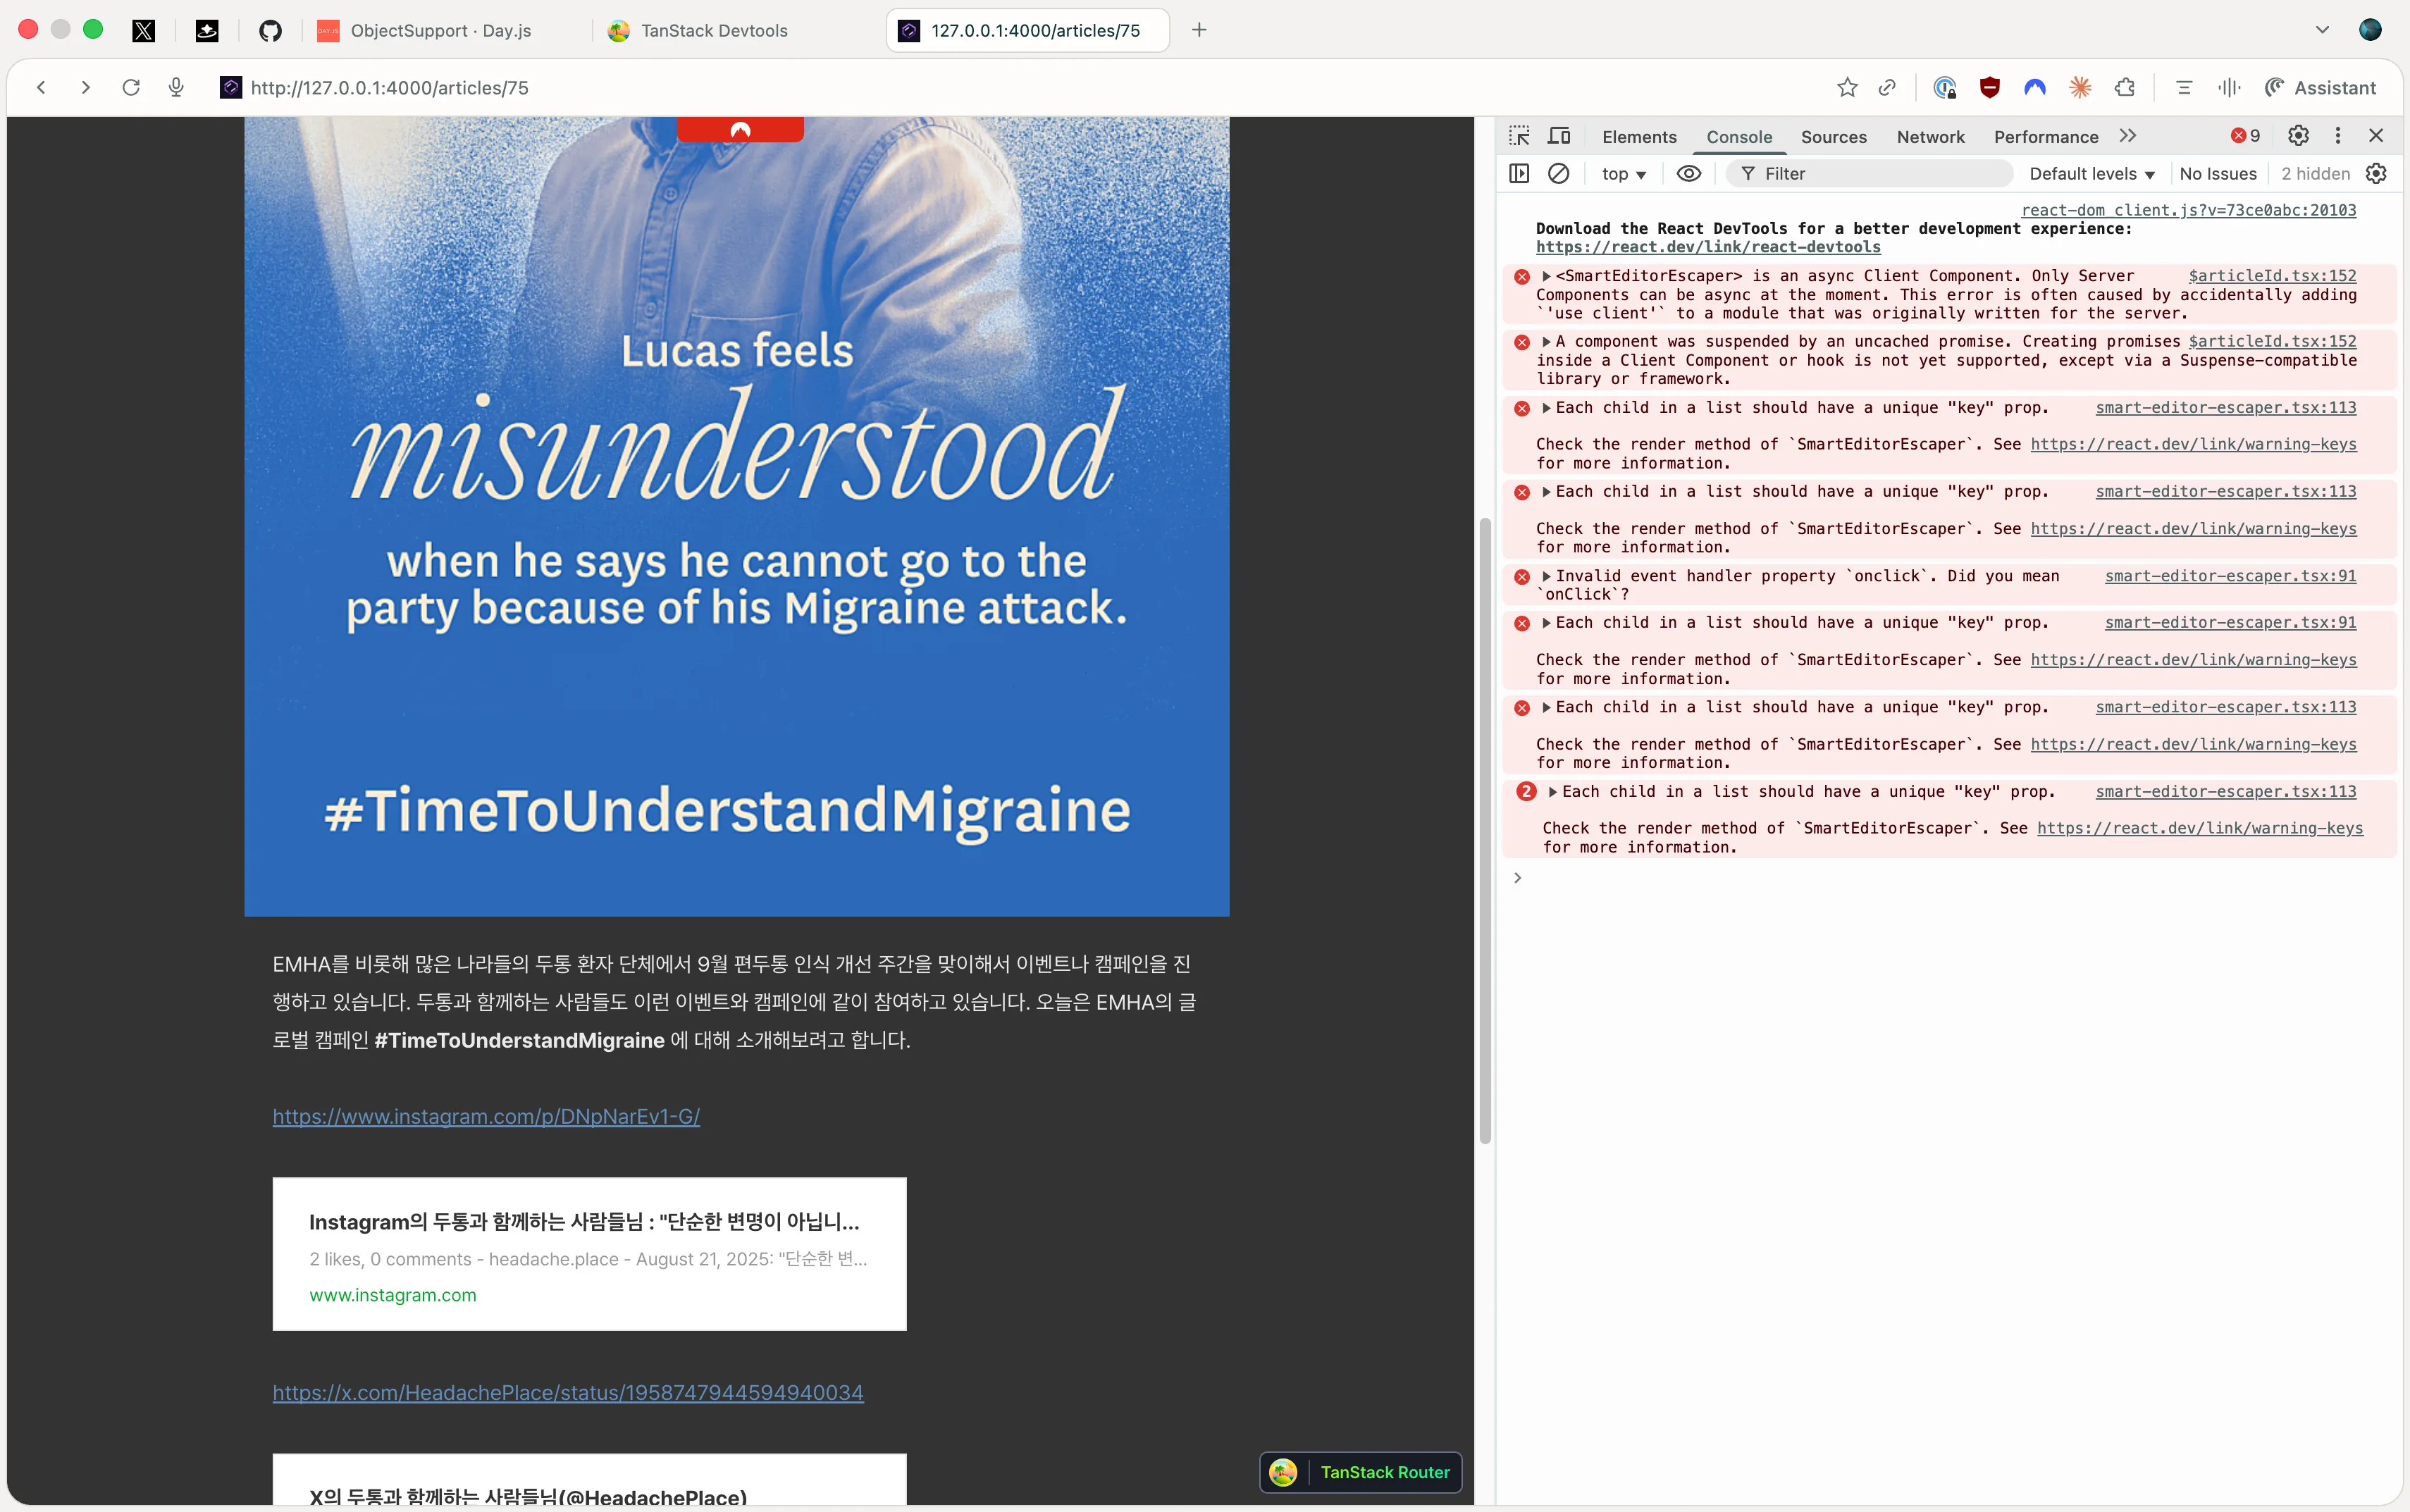Click the live expression eye icon

coord(1688,174)
